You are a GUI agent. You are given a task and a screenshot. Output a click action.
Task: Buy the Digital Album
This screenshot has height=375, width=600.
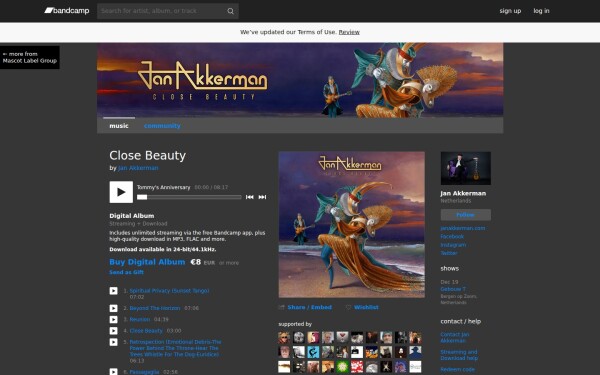(147, 262)
